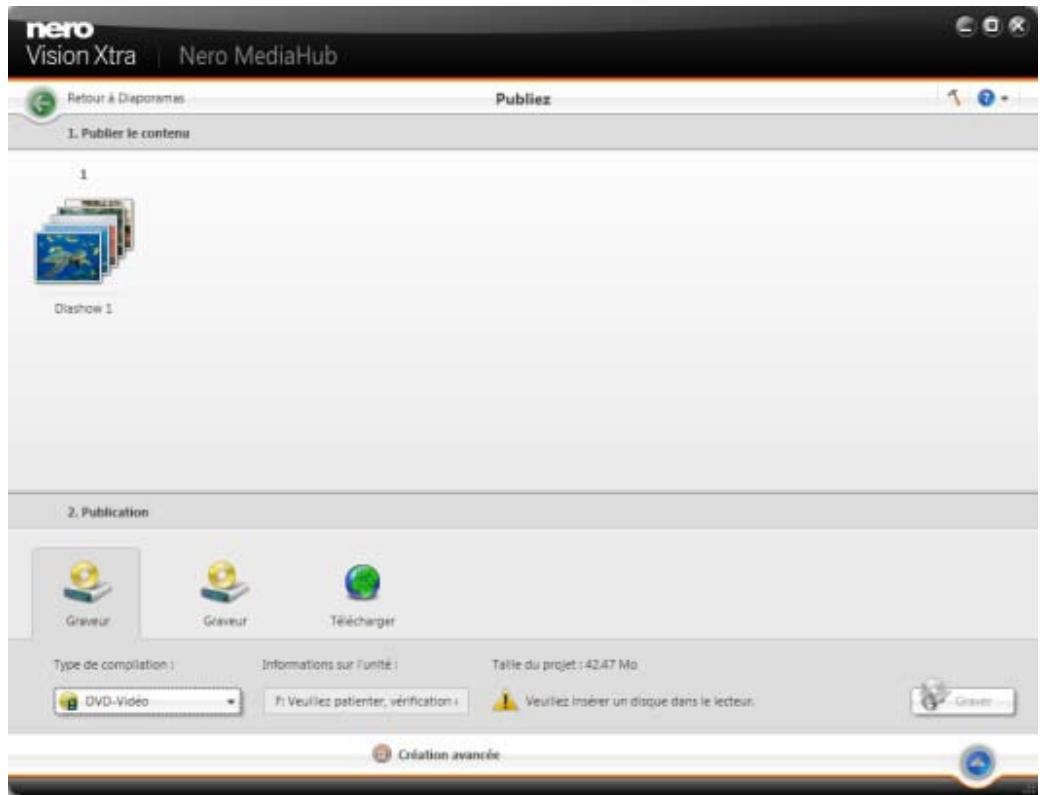Click the Publiez title

[x=523, y=99]
